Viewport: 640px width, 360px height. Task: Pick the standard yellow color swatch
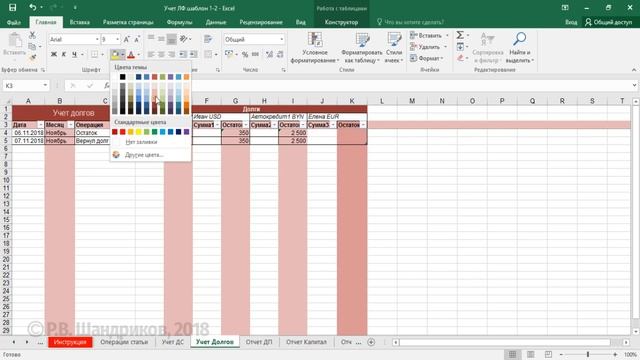(138, 132)
